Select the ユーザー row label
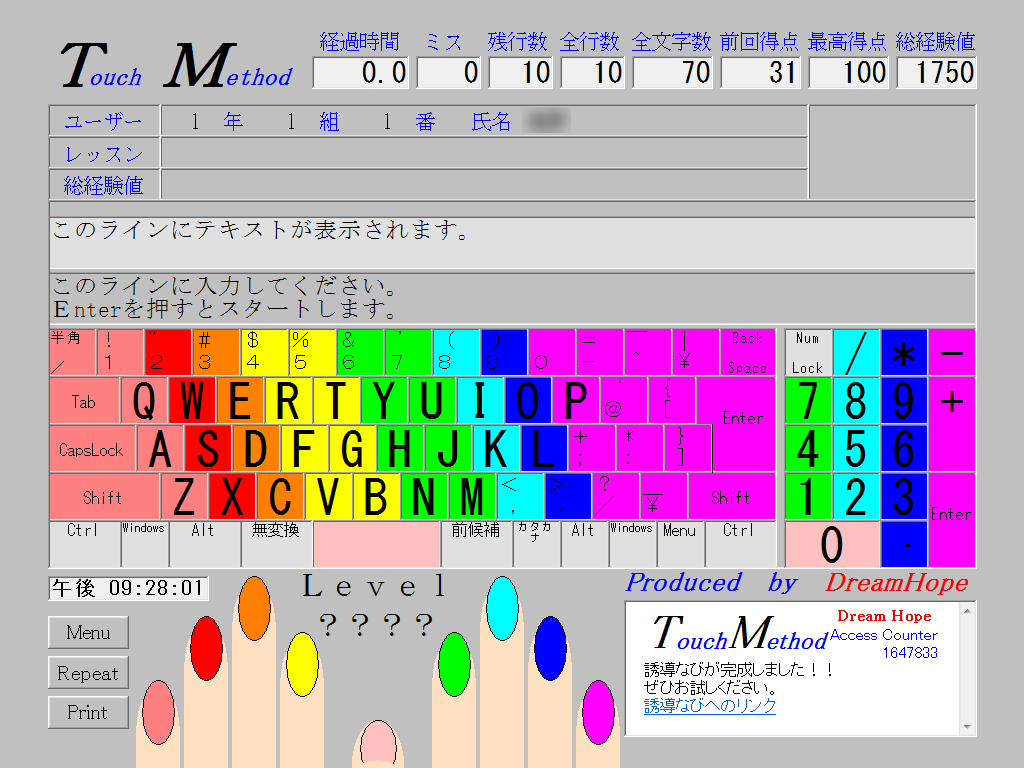The height and width of the screenshot is (768, 1024). click(103, 120)
